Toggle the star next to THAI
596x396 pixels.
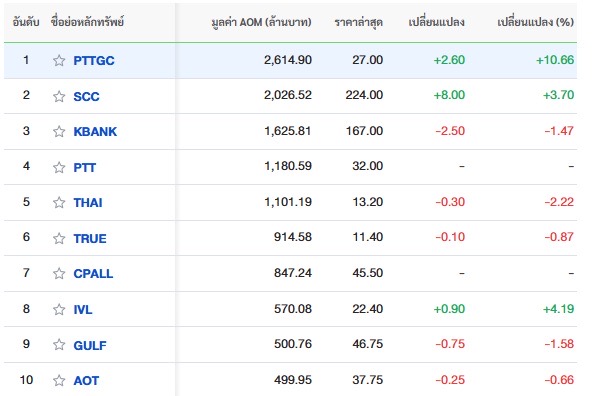59,203
